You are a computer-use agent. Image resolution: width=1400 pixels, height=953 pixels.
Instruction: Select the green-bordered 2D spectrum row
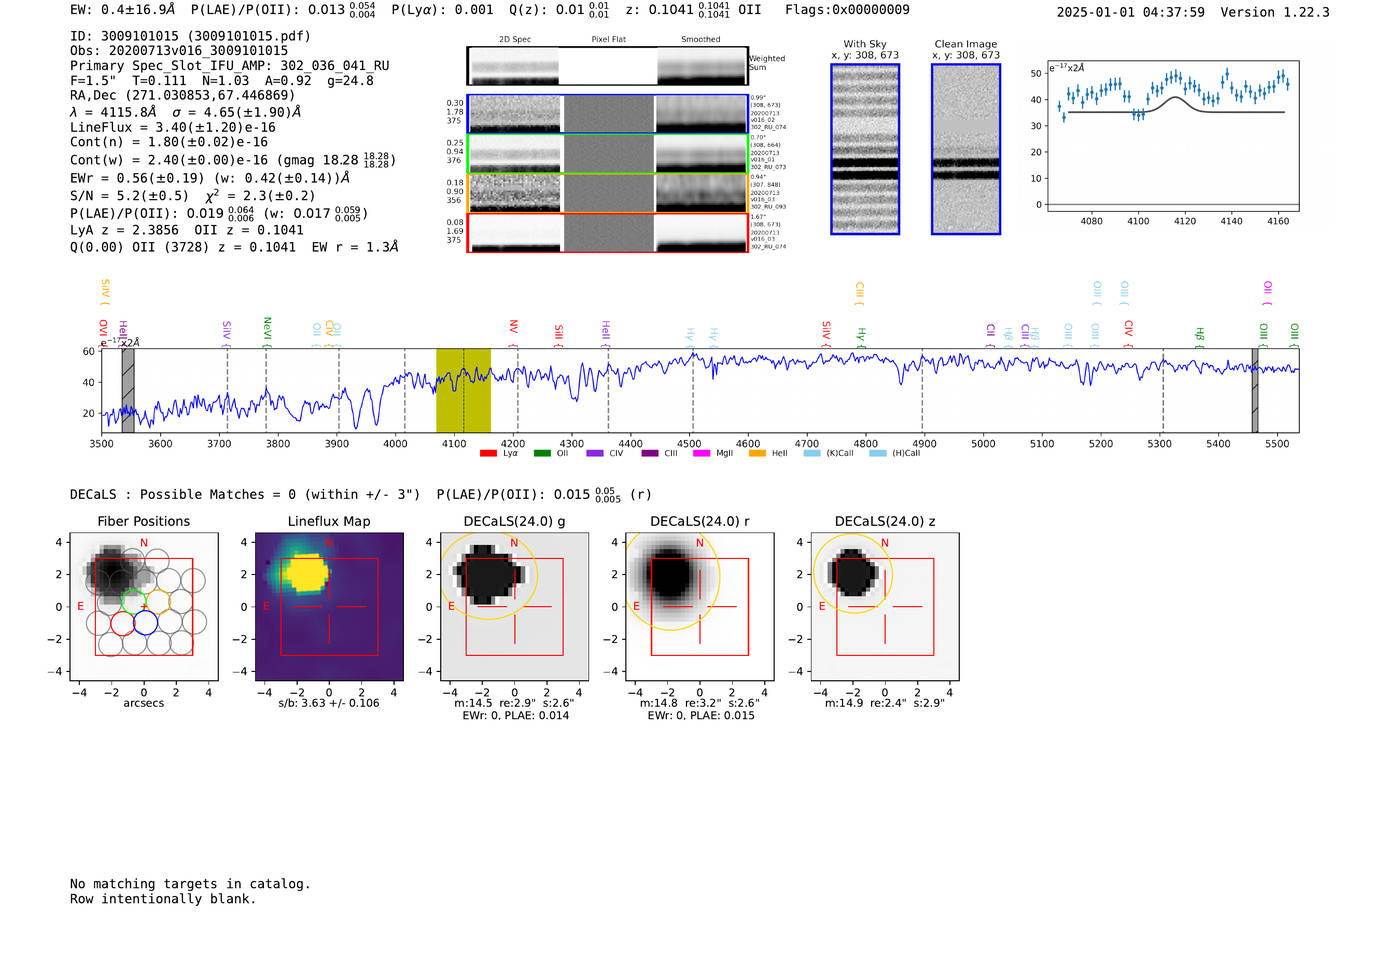pyautogui.click(x=607, y=154)
